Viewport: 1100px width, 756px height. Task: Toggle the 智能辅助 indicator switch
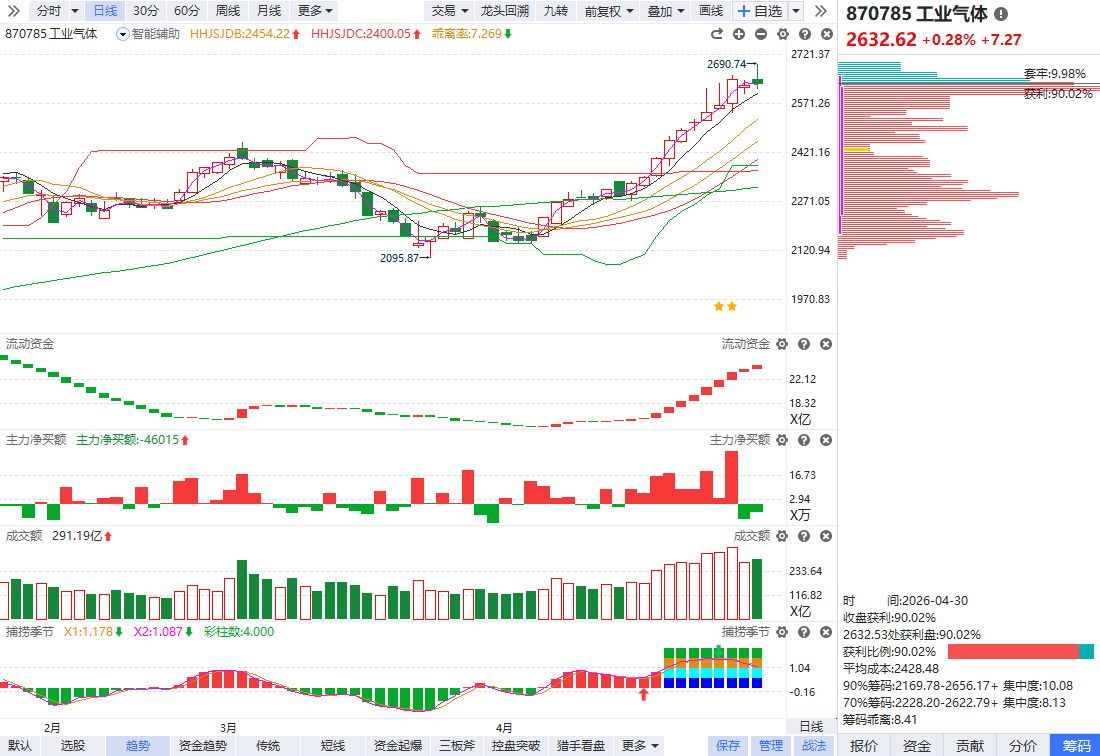(123, 34)
